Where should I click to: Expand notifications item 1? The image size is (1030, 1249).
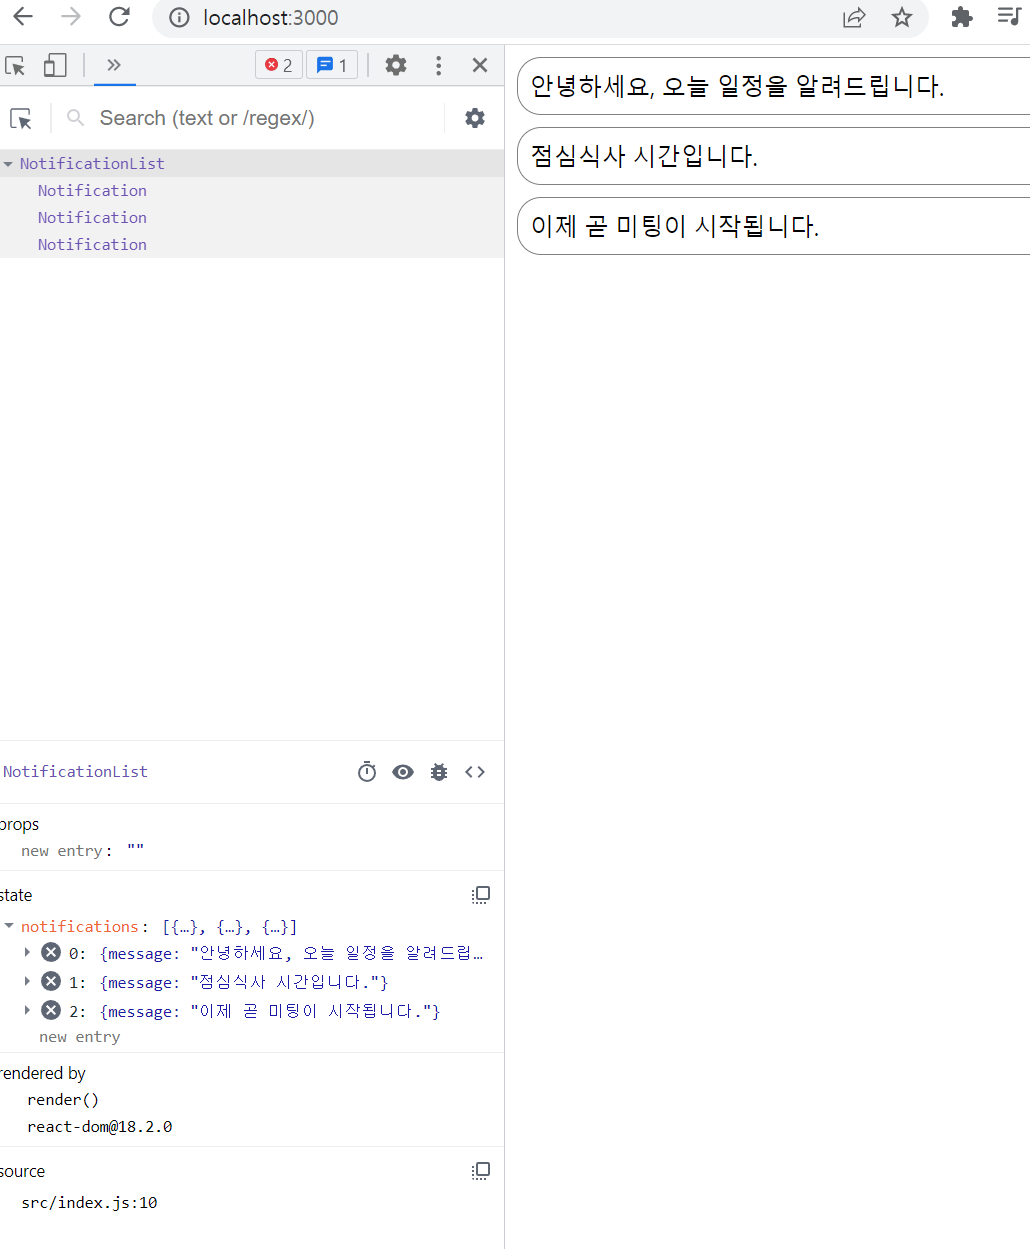(27, 981)
